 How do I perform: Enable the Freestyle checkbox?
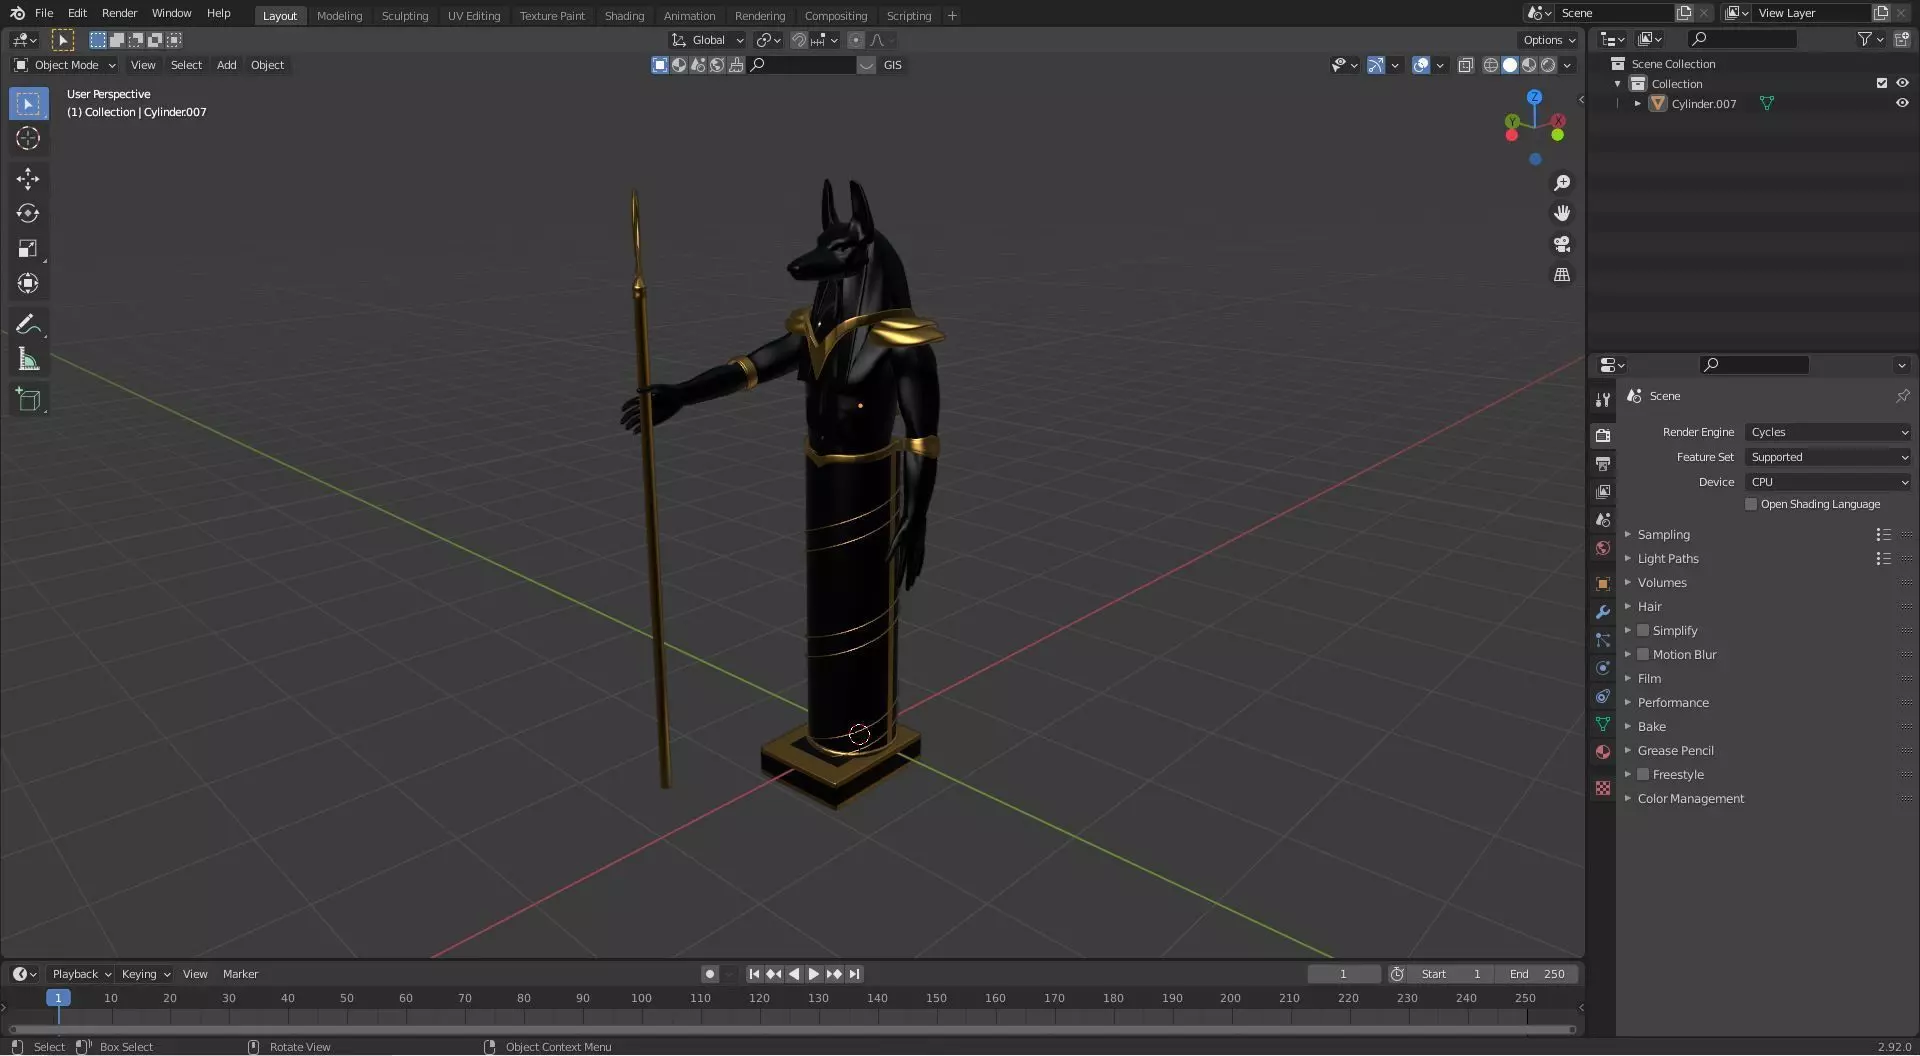[x=1643, y=775]
